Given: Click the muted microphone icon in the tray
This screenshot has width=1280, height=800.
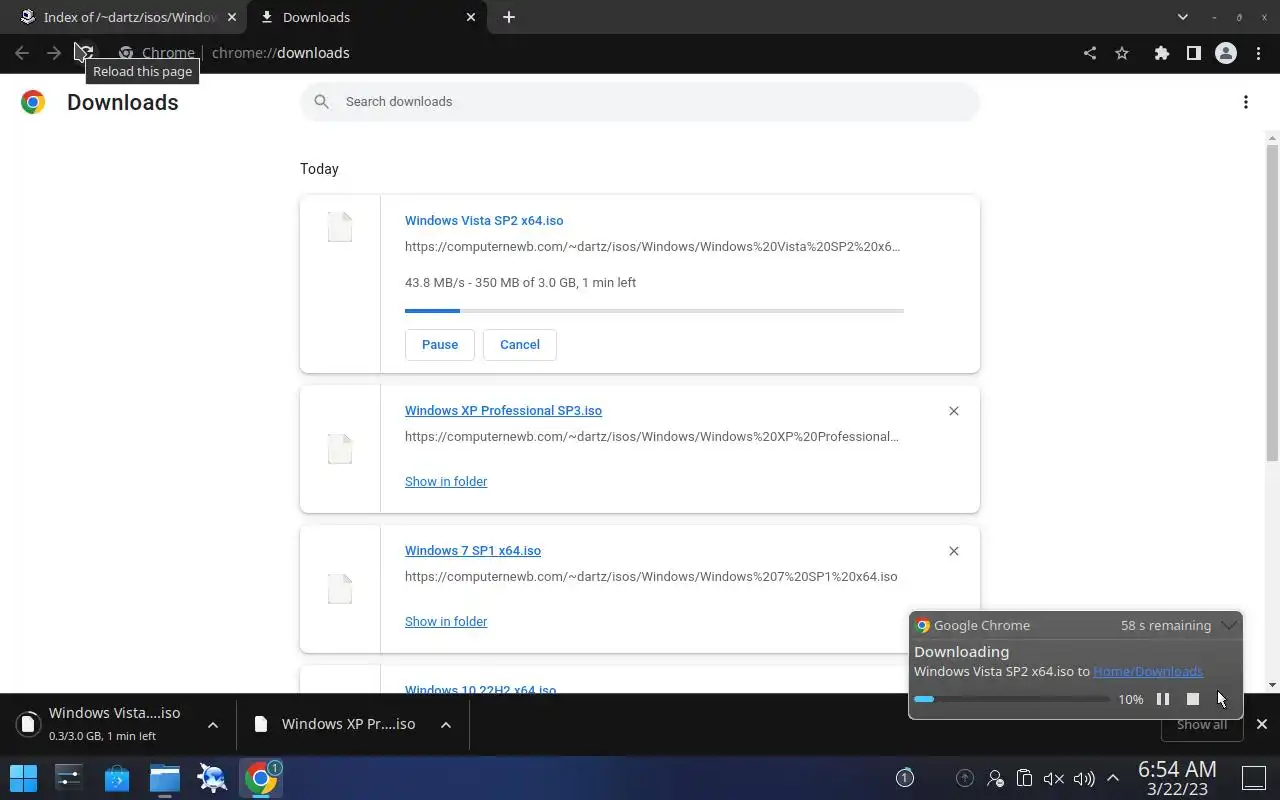Looking at the screenshot, I should [x=1053, y=778].
